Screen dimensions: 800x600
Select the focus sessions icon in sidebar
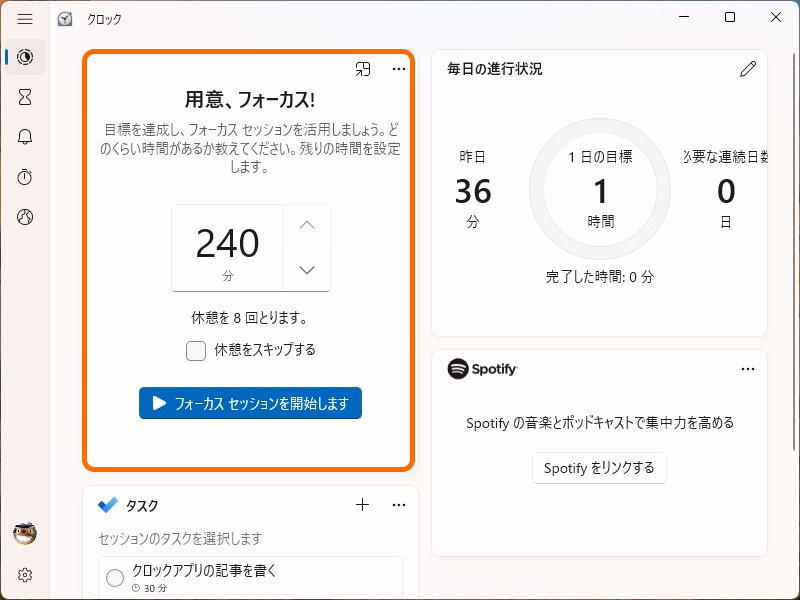[24, 57]
